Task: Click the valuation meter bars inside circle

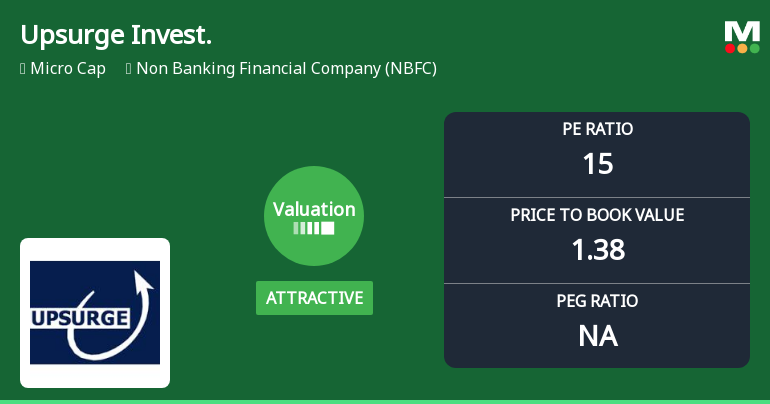Action: pyautogui.click(x=314, y=228)
